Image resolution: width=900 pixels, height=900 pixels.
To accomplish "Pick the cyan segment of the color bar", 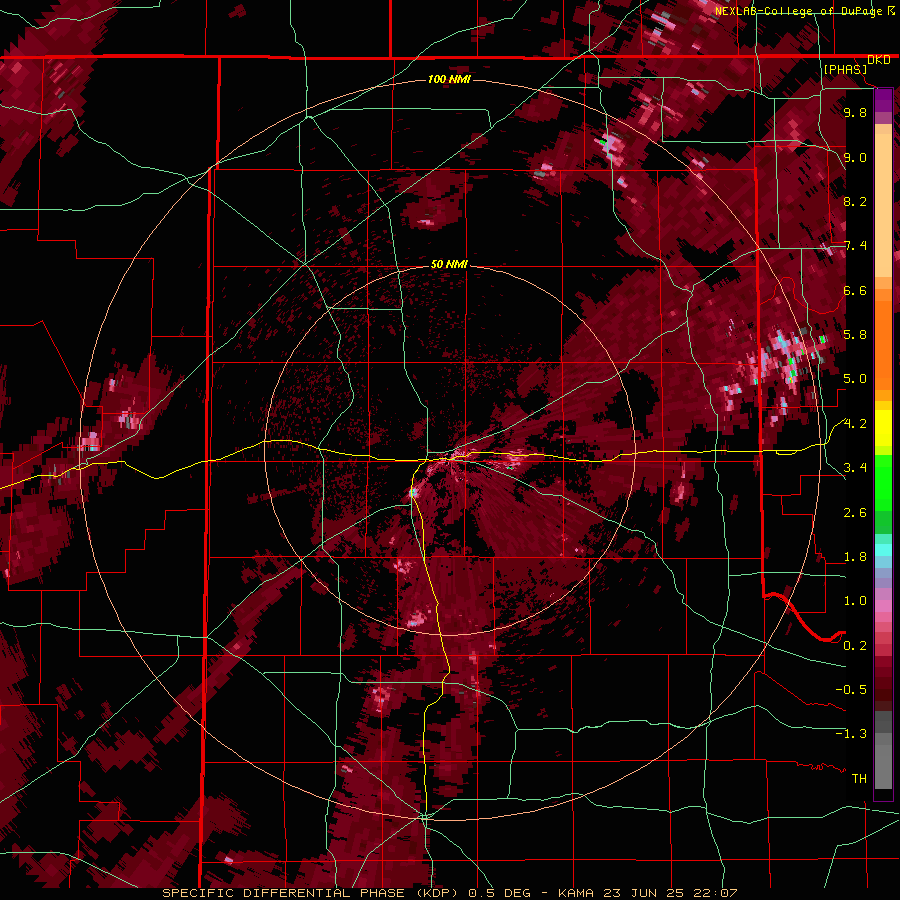I will click(x=883, y=550).
